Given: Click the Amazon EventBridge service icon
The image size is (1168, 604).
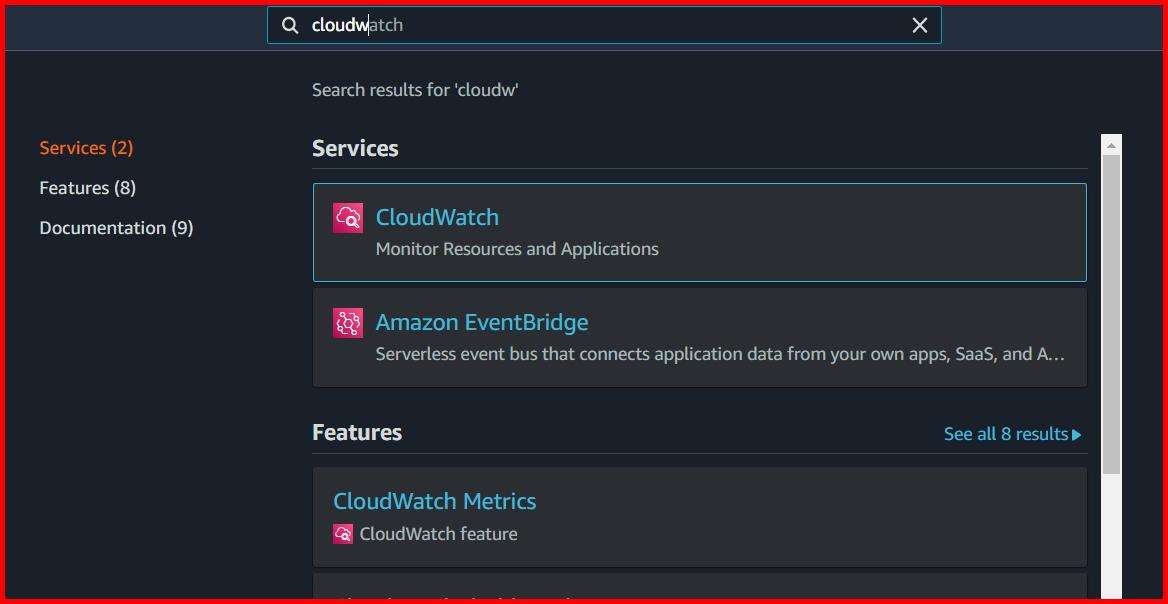Looking at the screenshot, I should (346, 322).
